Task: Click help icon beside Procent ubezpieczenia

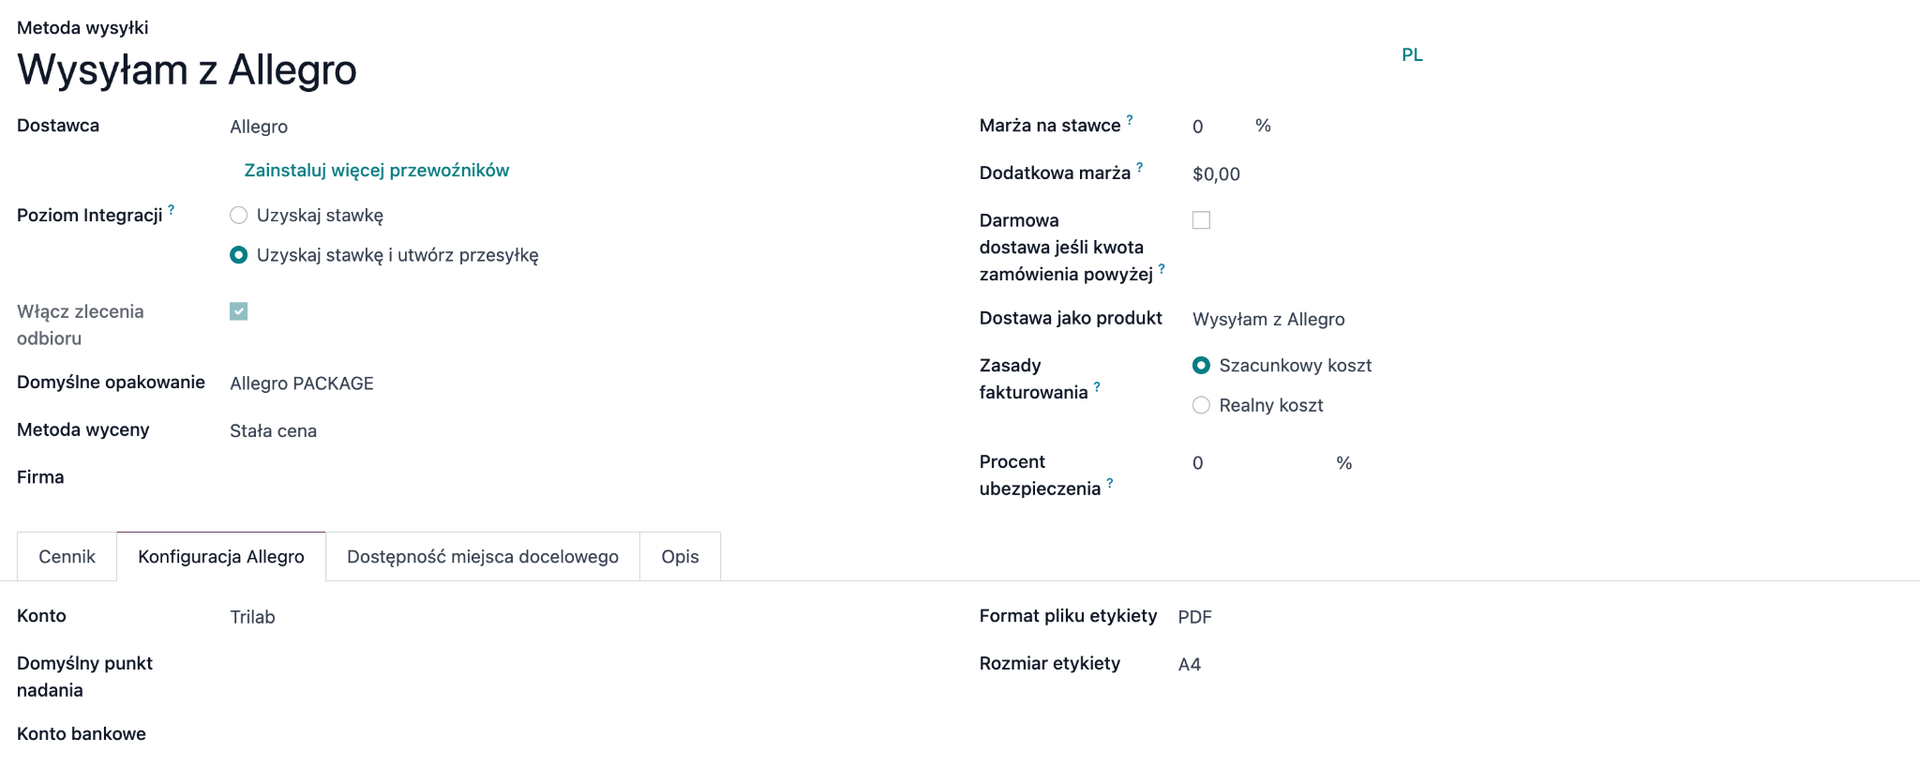Action: pyautogui.click(x=1110, y=484)
